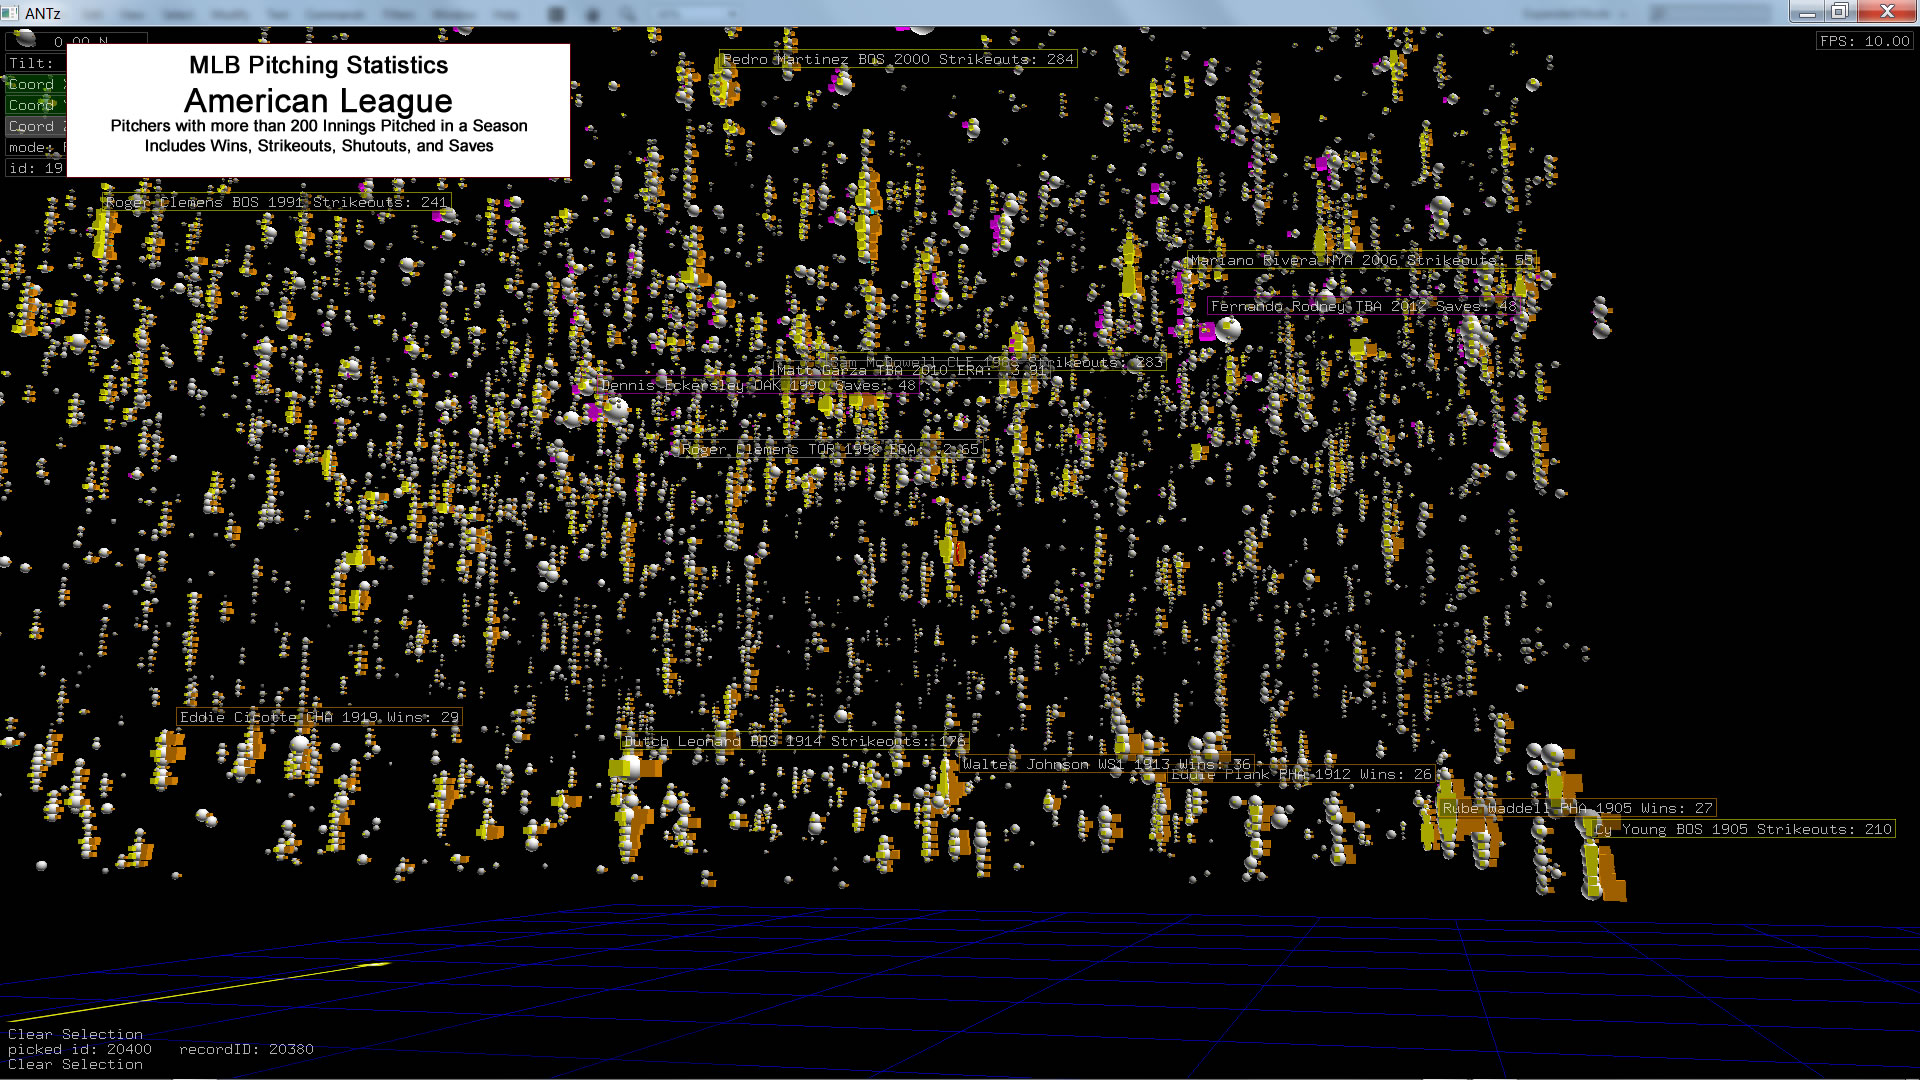
Task: Click the ANTz application icon in title bar
Action: (10, 13)
